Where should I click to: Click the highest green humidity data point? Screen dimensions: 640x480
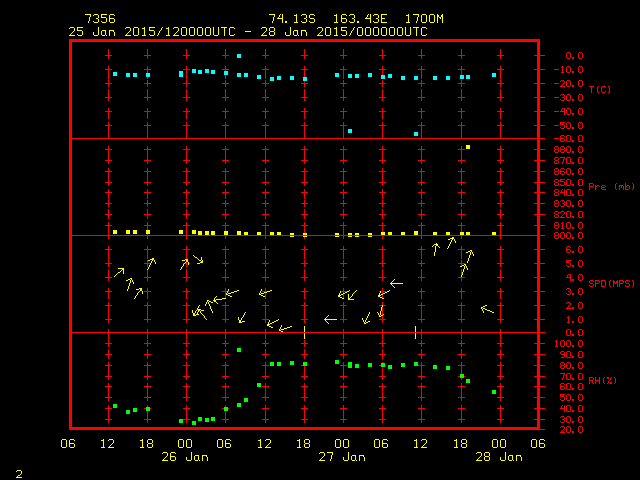[x=239, y=350]
